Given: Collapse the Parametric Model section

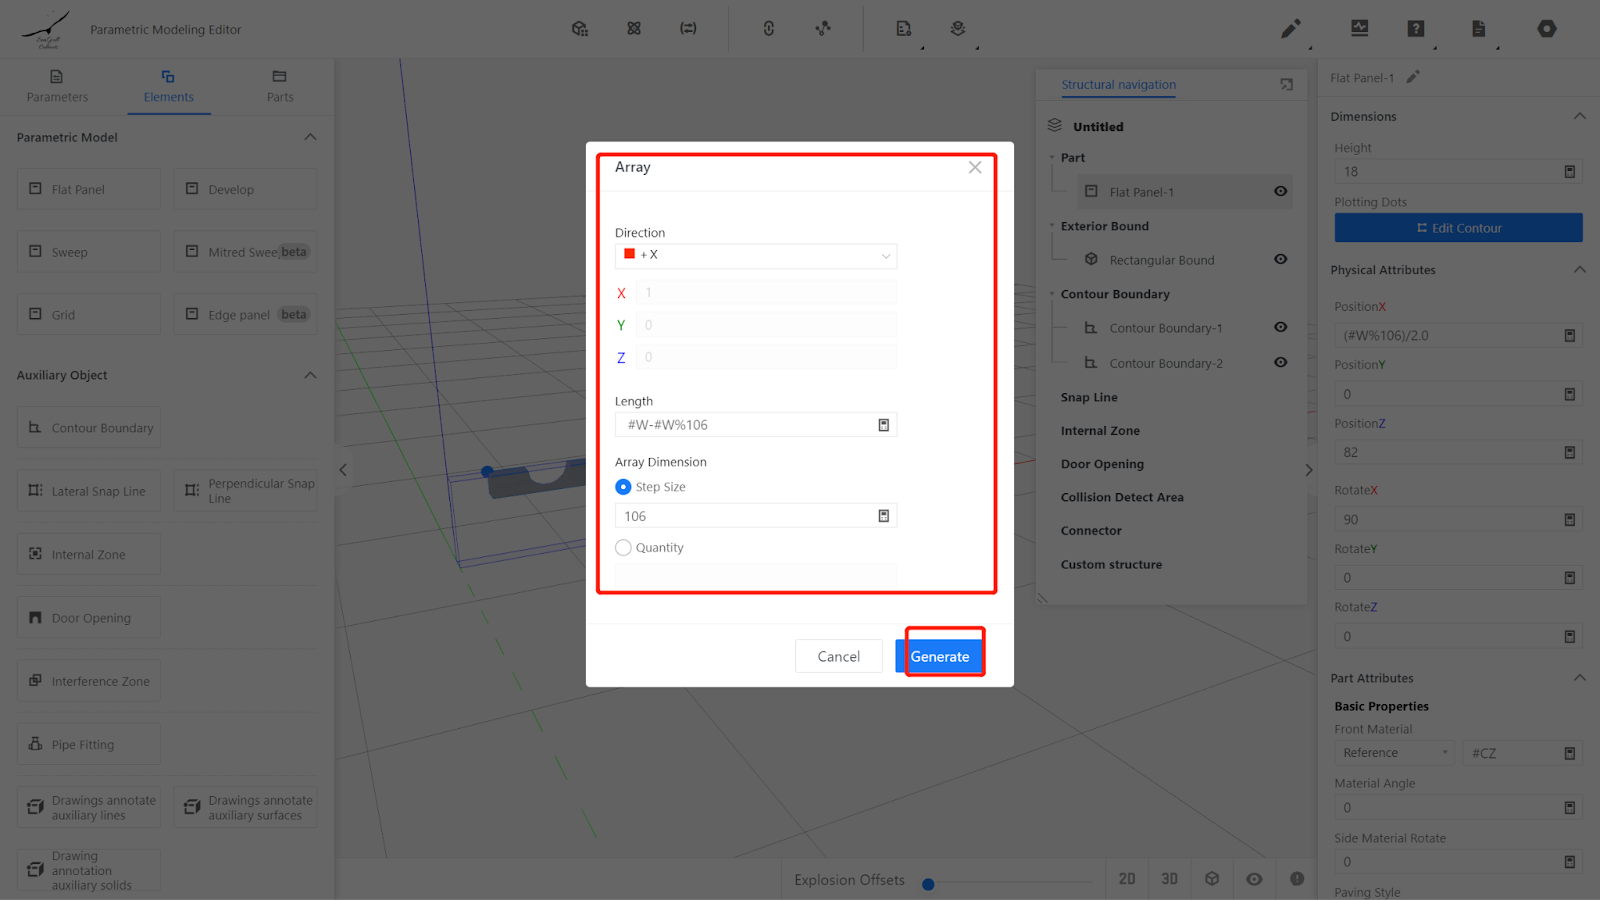Looking at the screenshot, I should [x=310, y=137].
